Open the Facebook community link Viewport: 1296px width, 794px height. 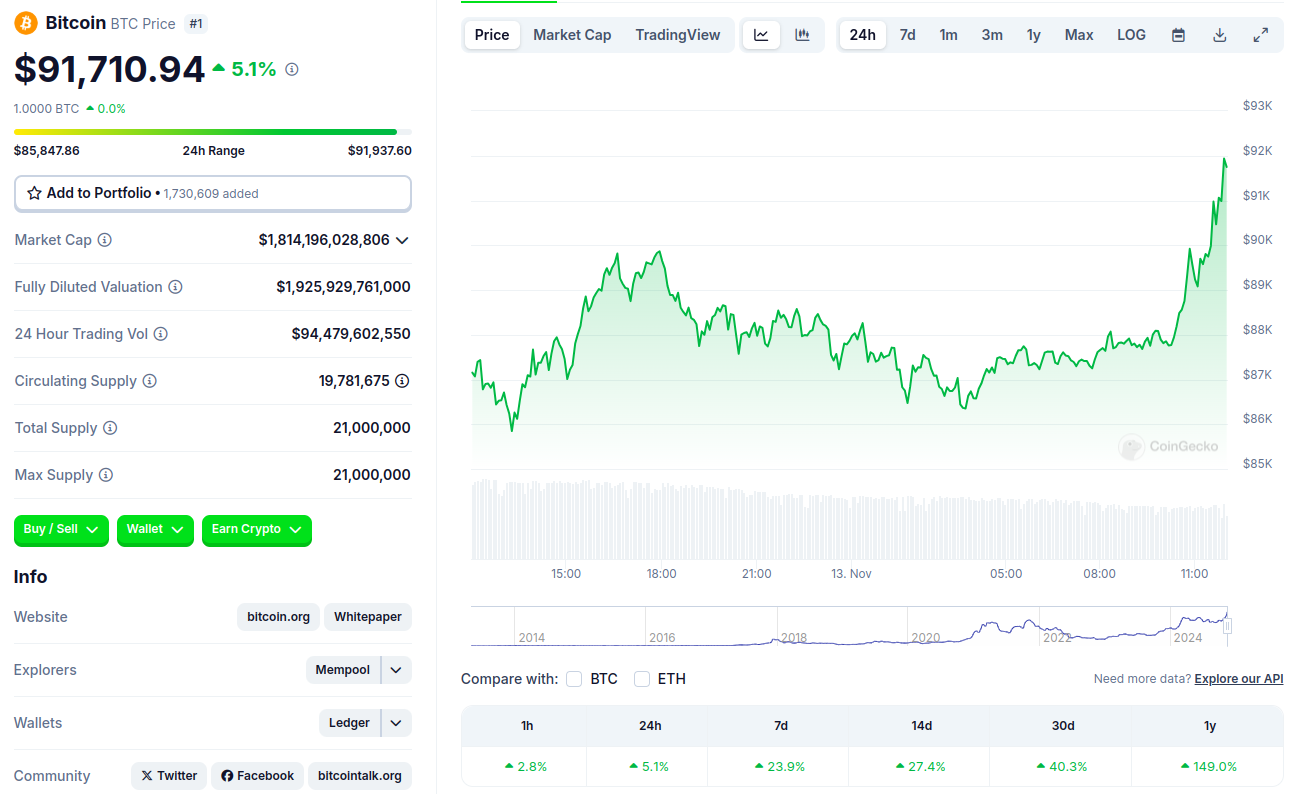tap(257, 776)
